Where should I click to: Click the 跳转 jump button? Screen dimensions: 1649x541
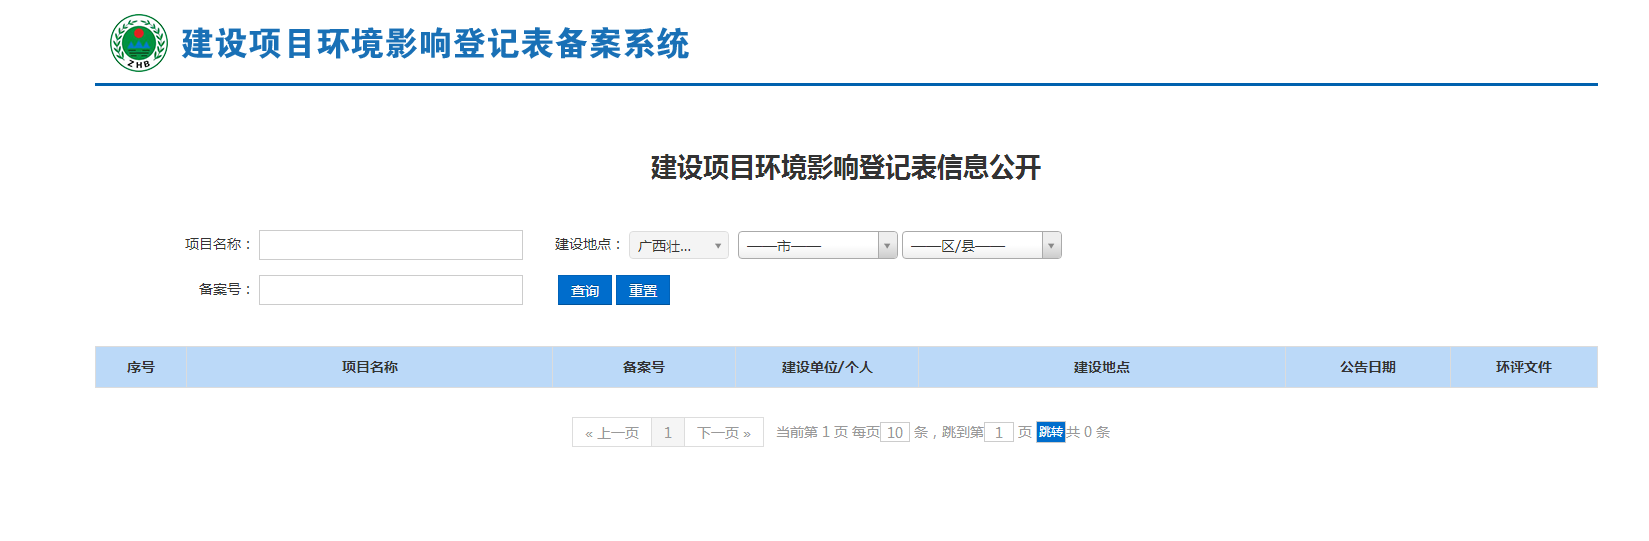(1051, 432)
